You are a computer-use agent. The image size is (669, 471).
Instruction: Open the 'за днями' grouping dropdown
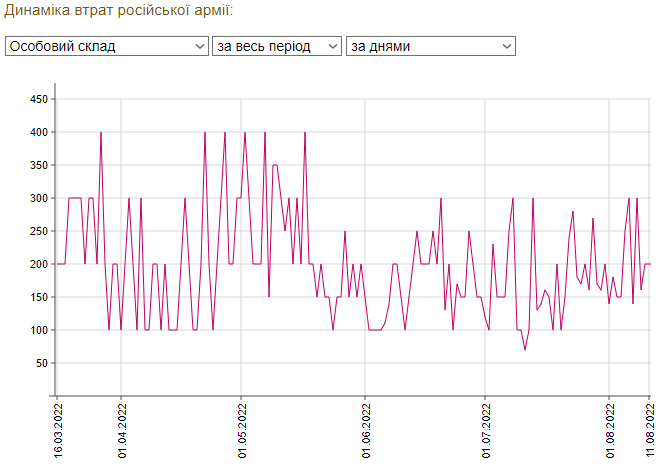430,46
